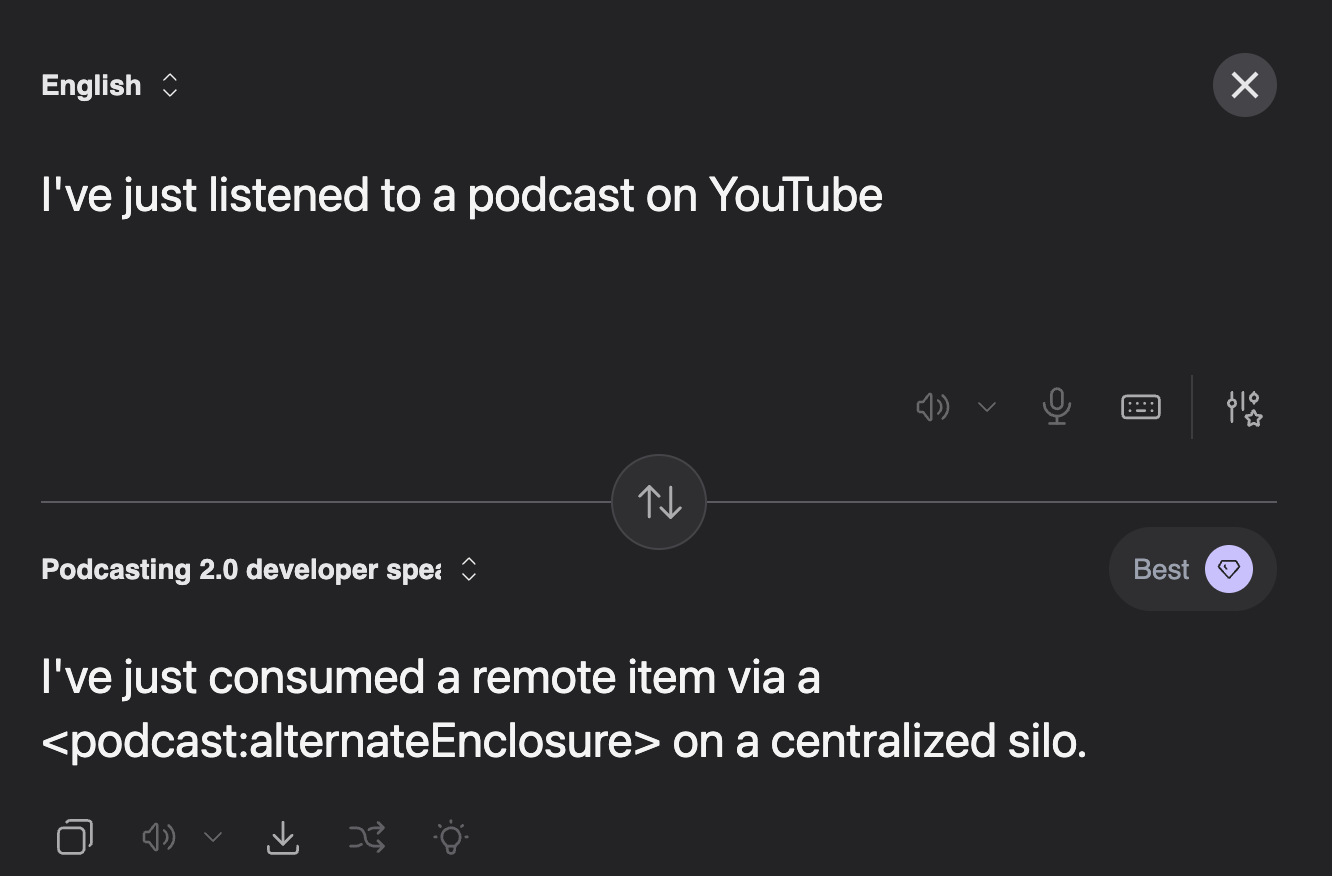
Task: Toggle the Best model option
Action: coord(1162,569)
